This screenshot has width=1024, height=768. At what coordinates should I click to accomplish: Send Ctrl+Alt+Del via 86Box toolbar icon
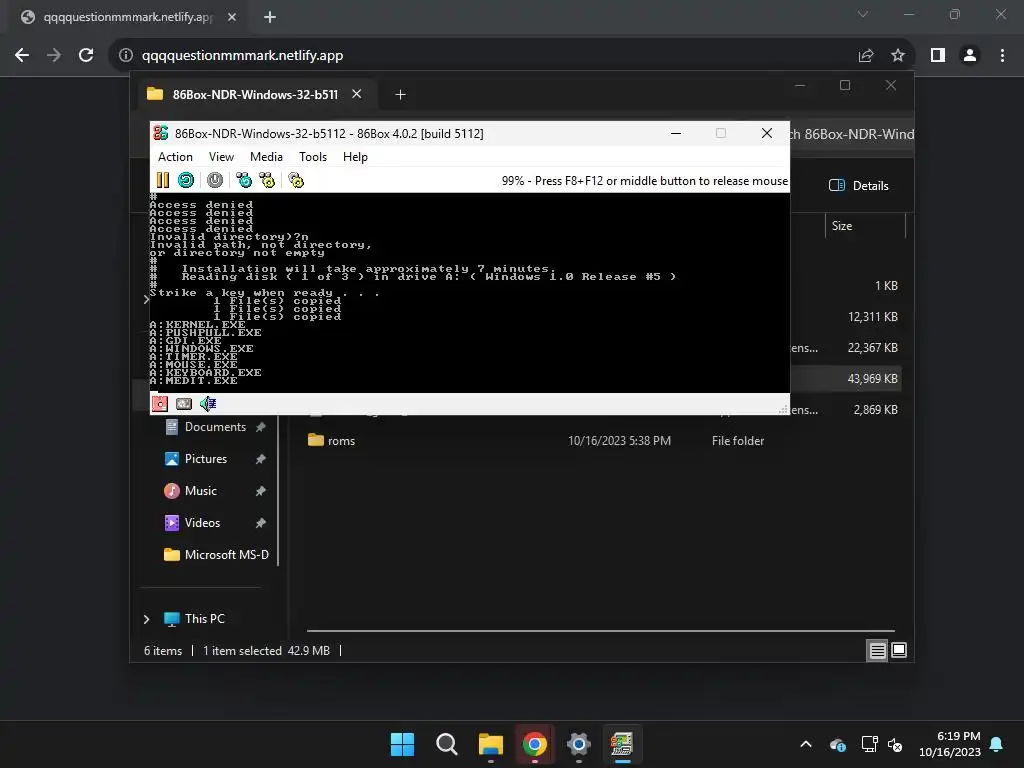point(244,180)
